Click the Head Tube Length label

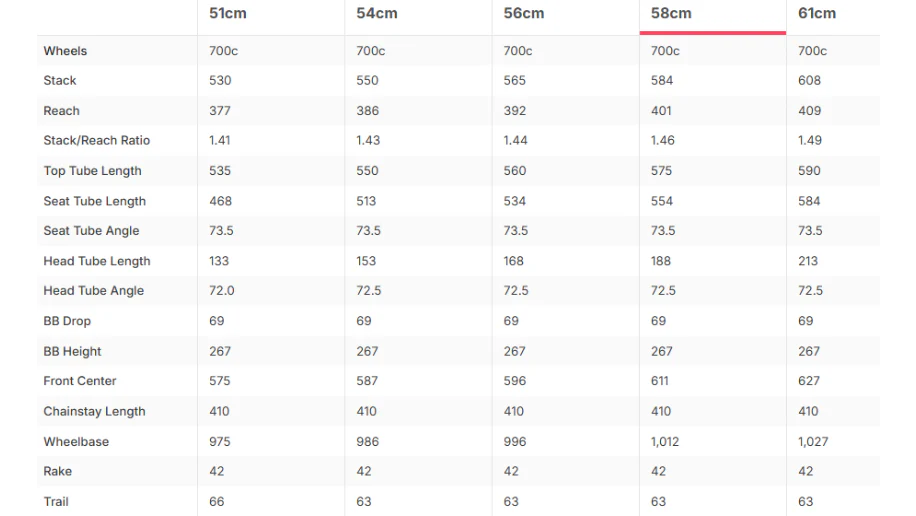tap(96, 261)
